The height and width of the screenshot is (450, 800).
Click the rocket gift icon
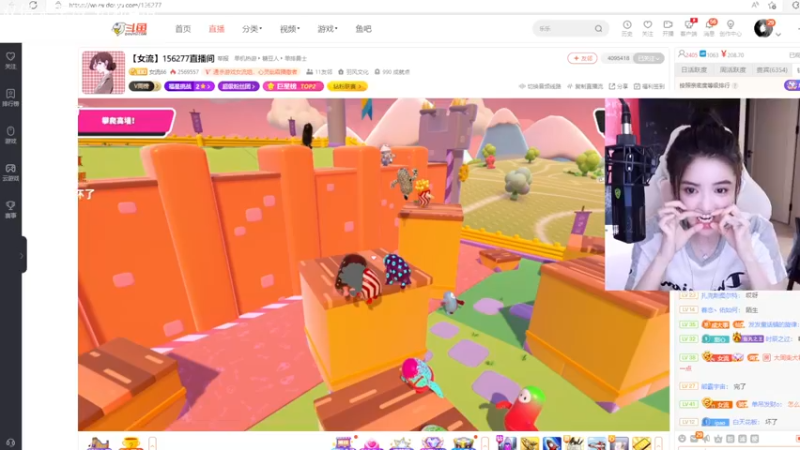(x=552, y=443)
